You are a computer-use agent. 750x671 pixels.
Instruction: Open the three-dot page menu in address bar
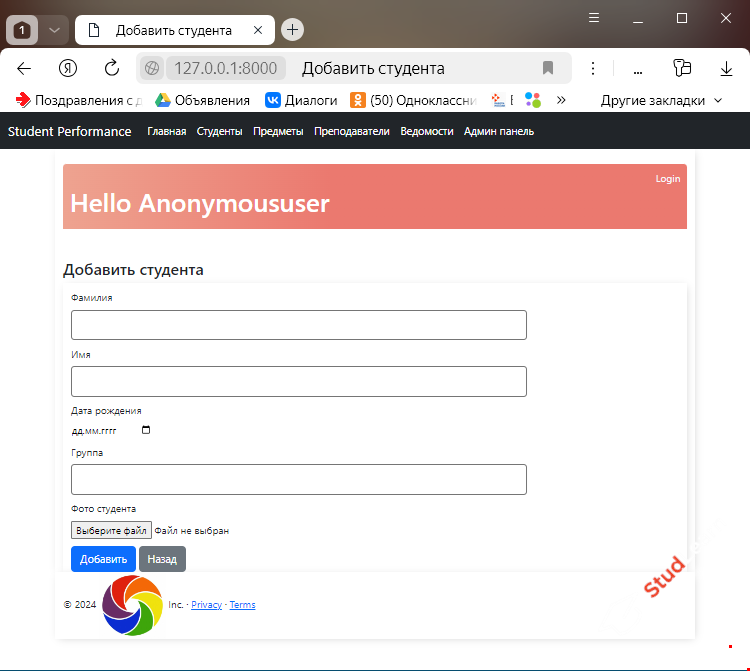point(593,68)
